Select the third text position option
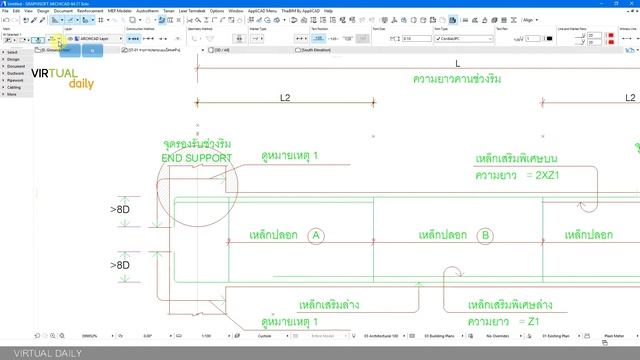Viewport: 640px width, 360px height. tap(348, 39)
